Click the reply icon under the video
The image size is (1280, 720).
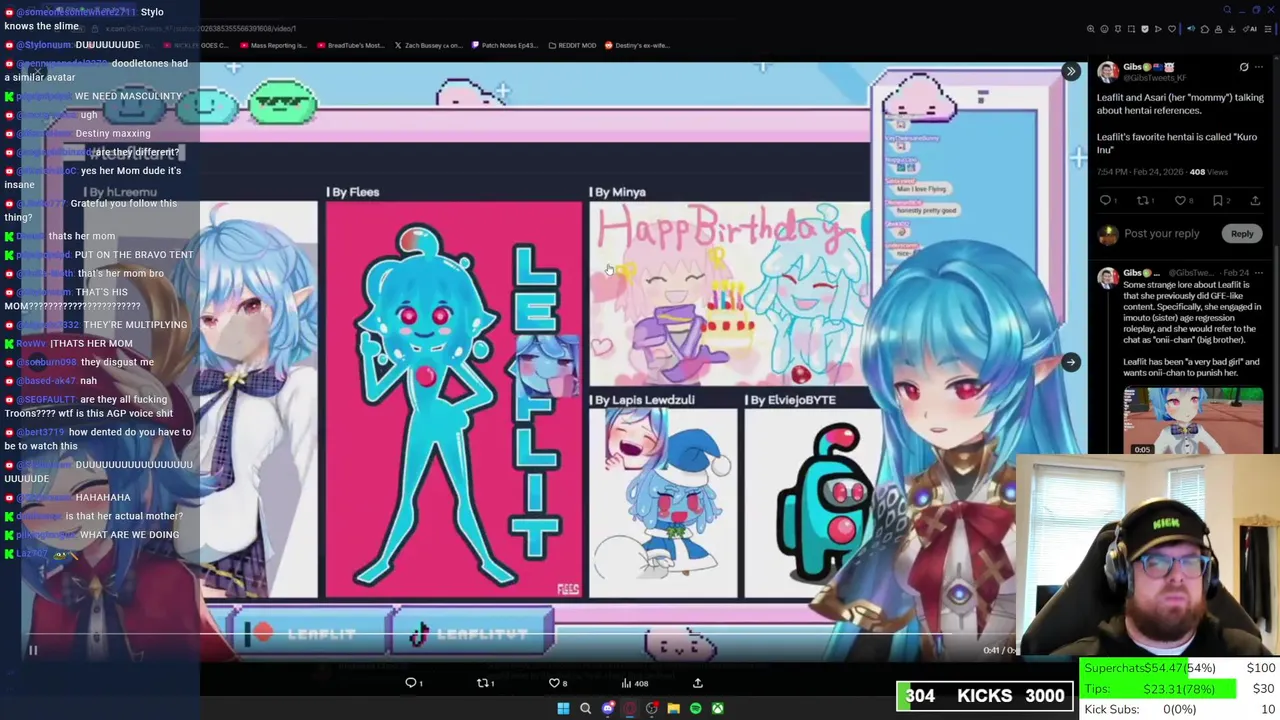(x=411, y=683)
